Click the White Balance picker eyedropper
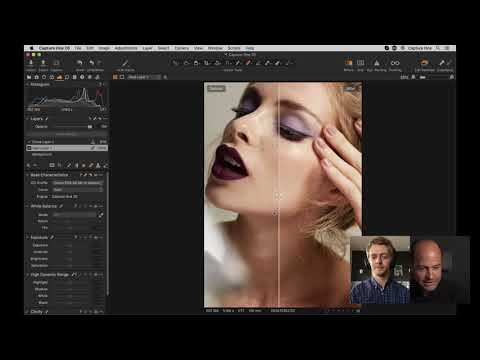Image resolution: width=480 pixels, height=360 pixels. pos(100,215)
